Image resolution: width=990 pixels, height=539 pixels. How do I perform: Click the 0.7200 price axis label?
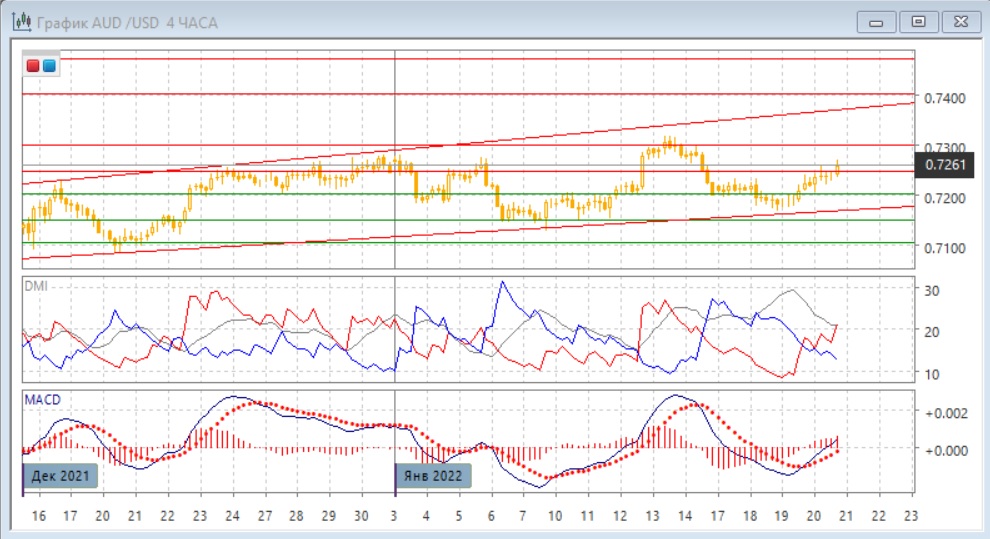tap(944, 199)
